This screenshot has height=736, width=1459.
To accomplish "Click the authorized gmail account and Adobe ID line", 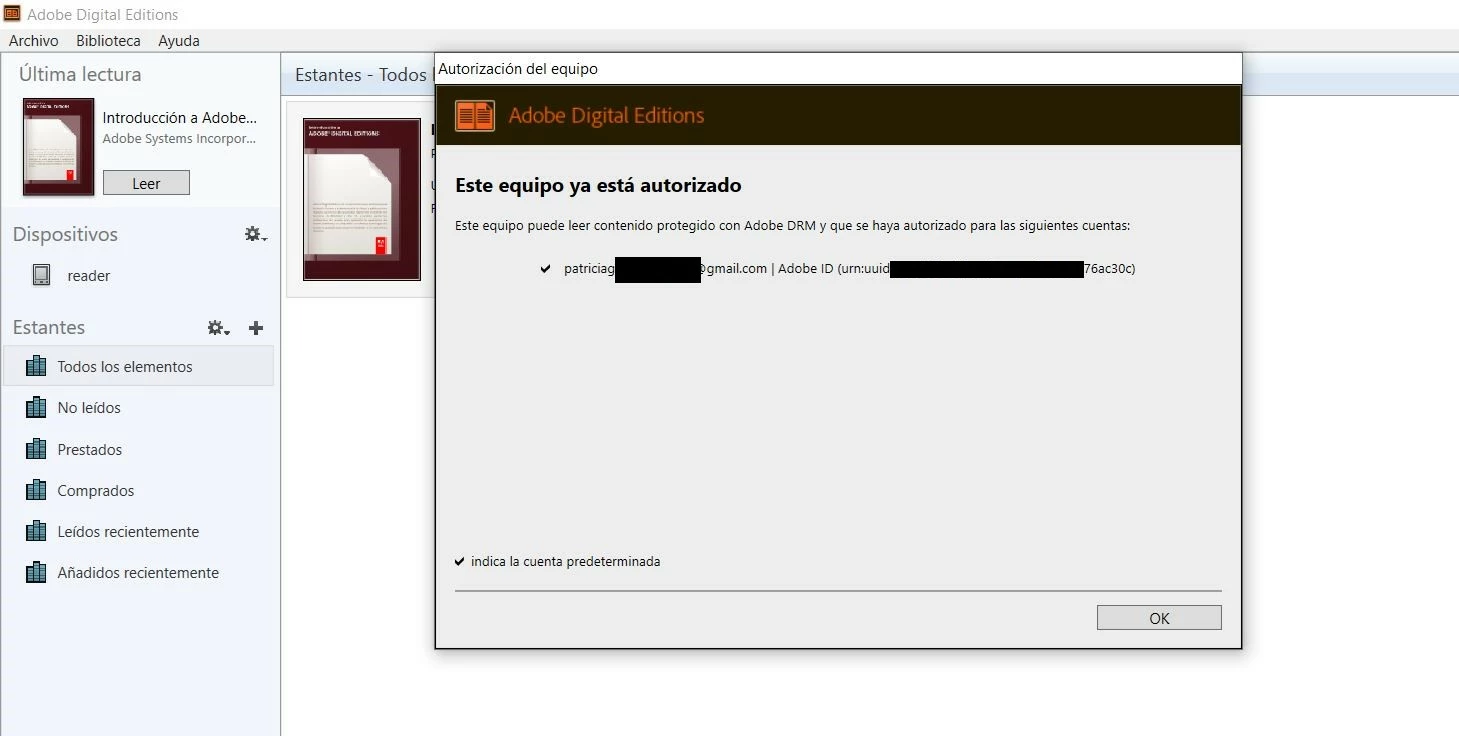I will 849,268.
